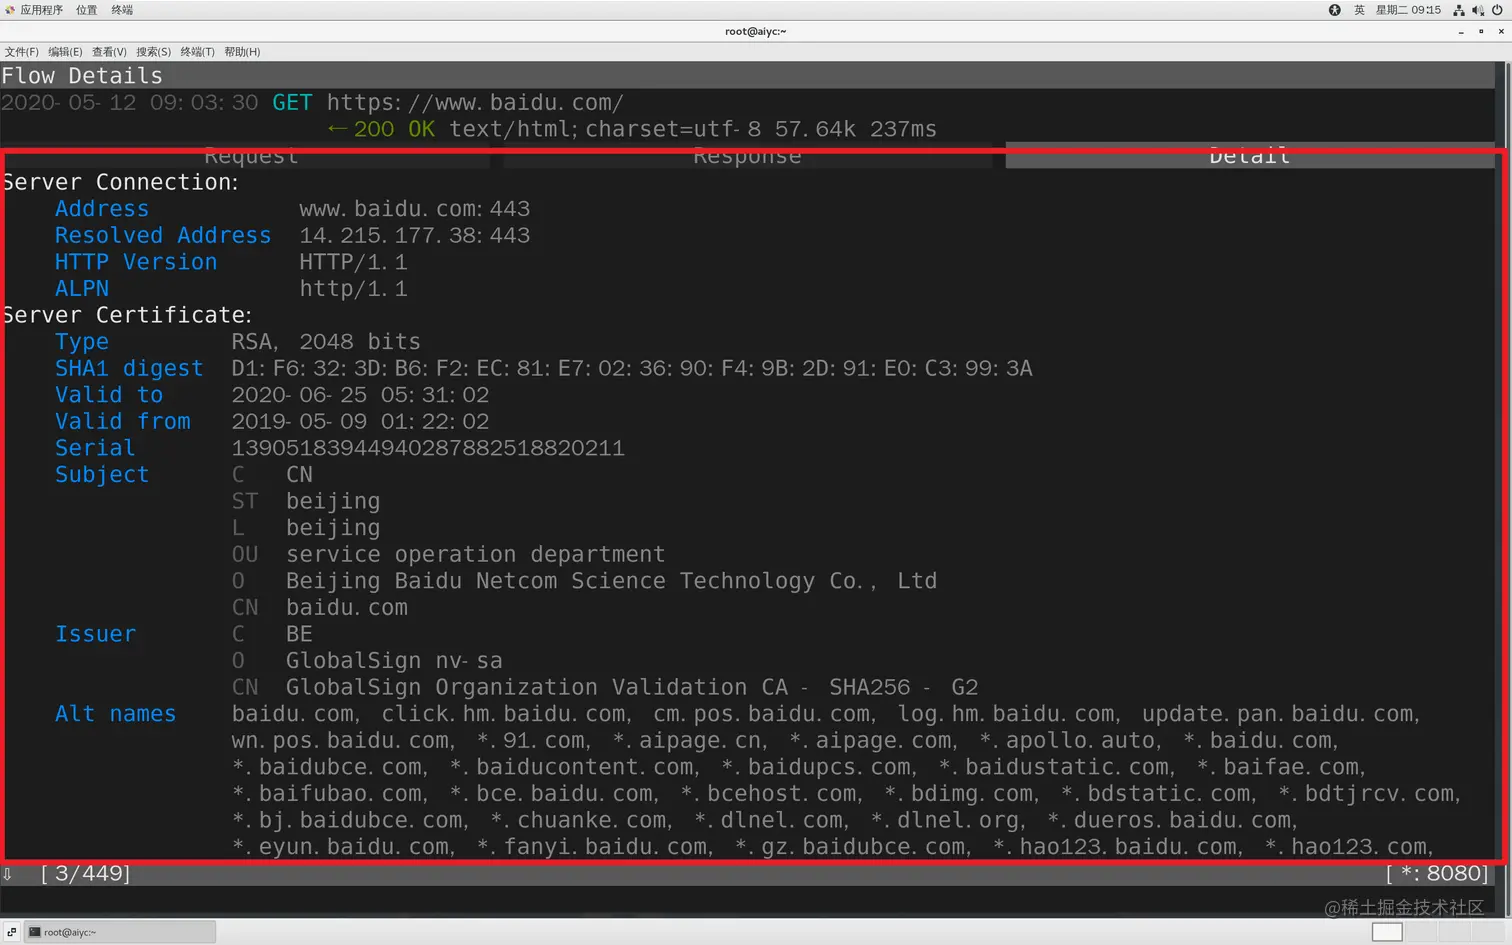This screenshot has width=1512, height=945.
Task: Click 'Beijing Baidu Netcom Science Technology' value
Action: [x=612, y=581]
